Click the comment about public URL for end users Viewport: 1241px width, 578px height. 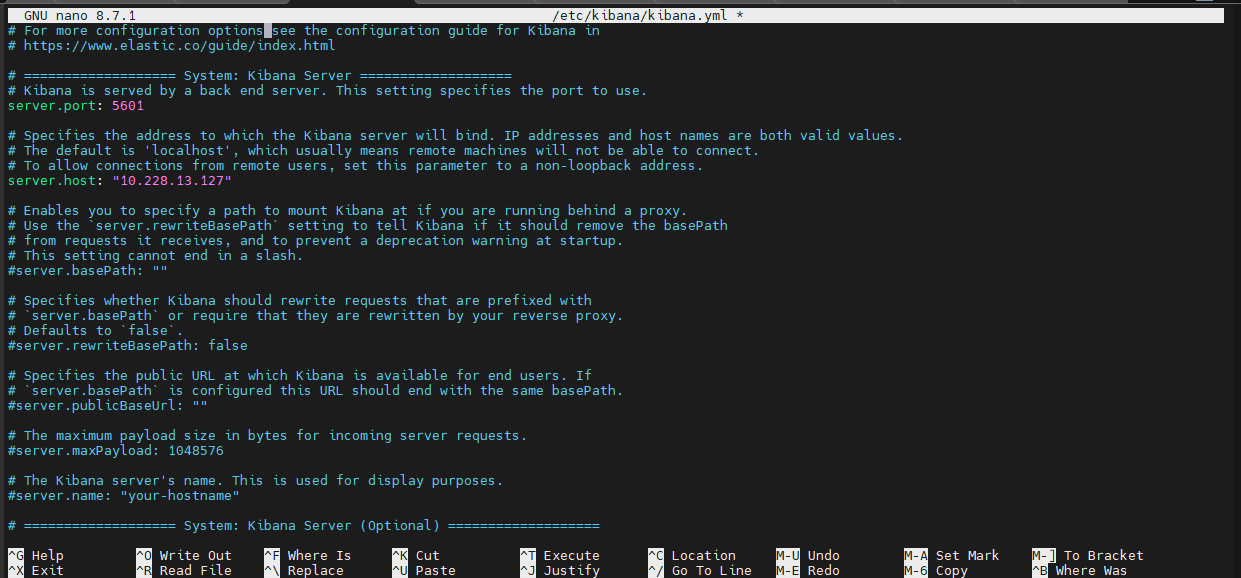coord(300,376)
